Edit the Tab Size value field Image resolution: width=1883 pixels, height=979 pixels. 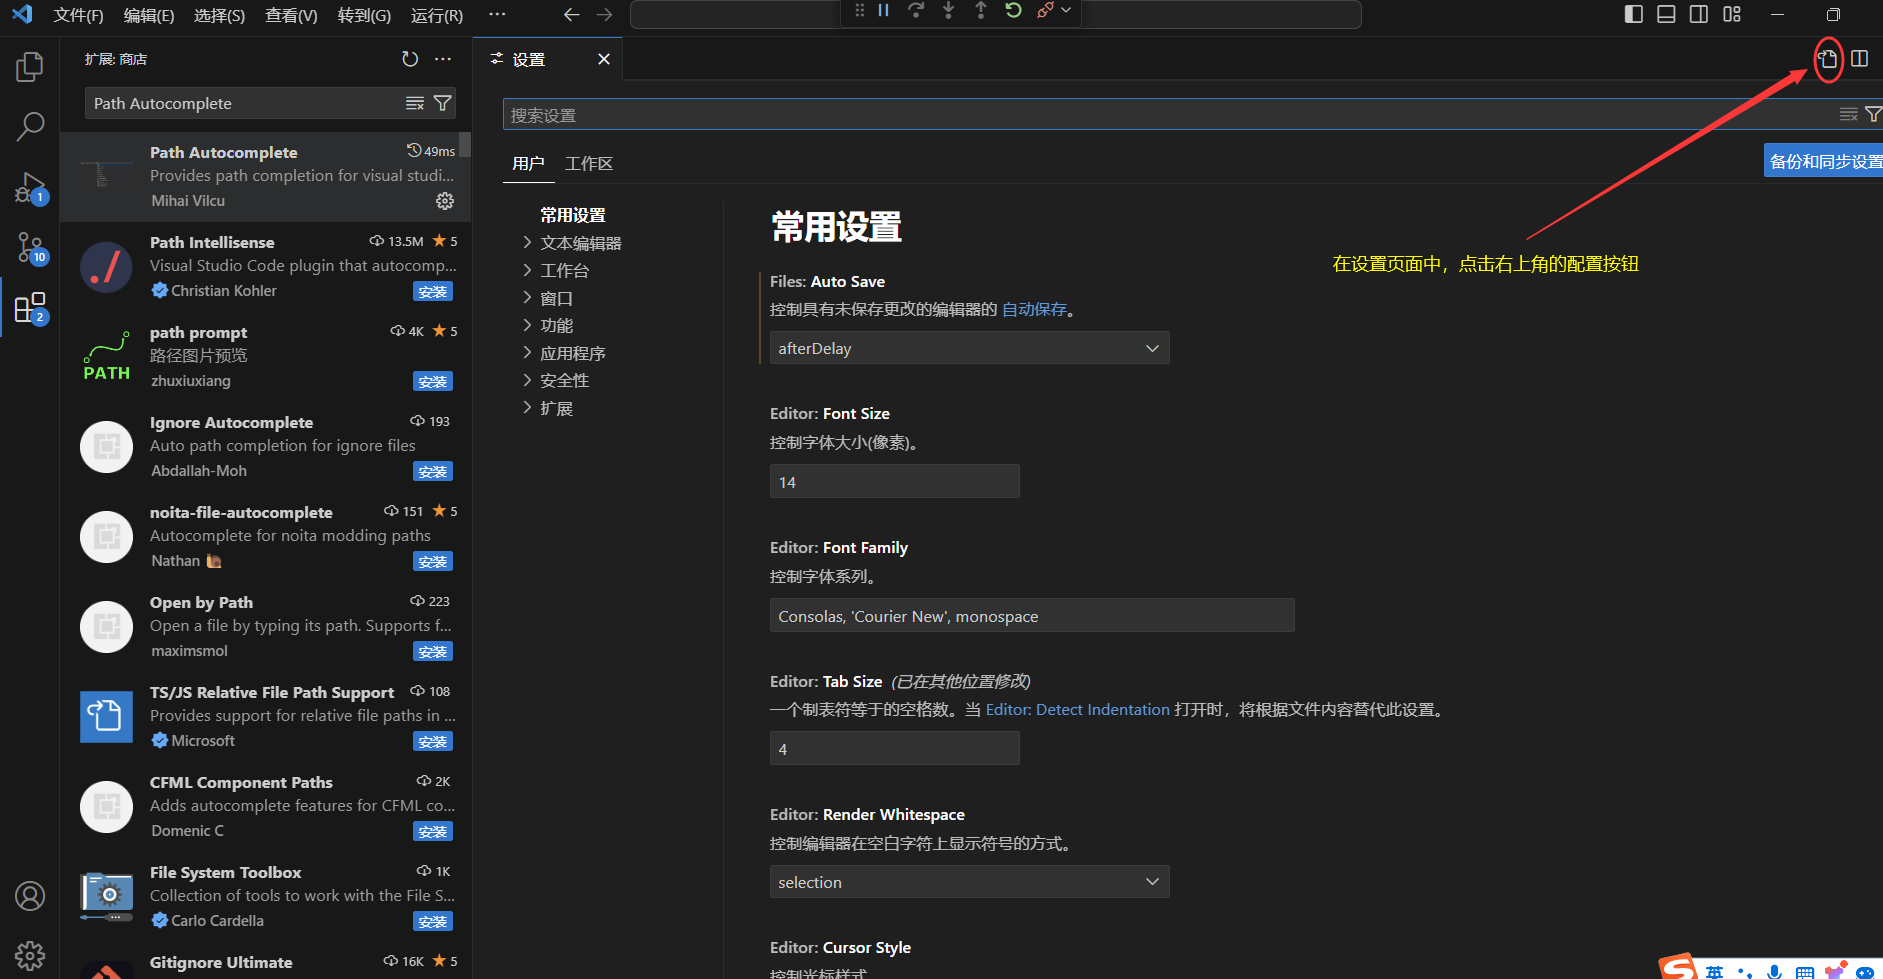pyautogui.click(x=894, y=749)
